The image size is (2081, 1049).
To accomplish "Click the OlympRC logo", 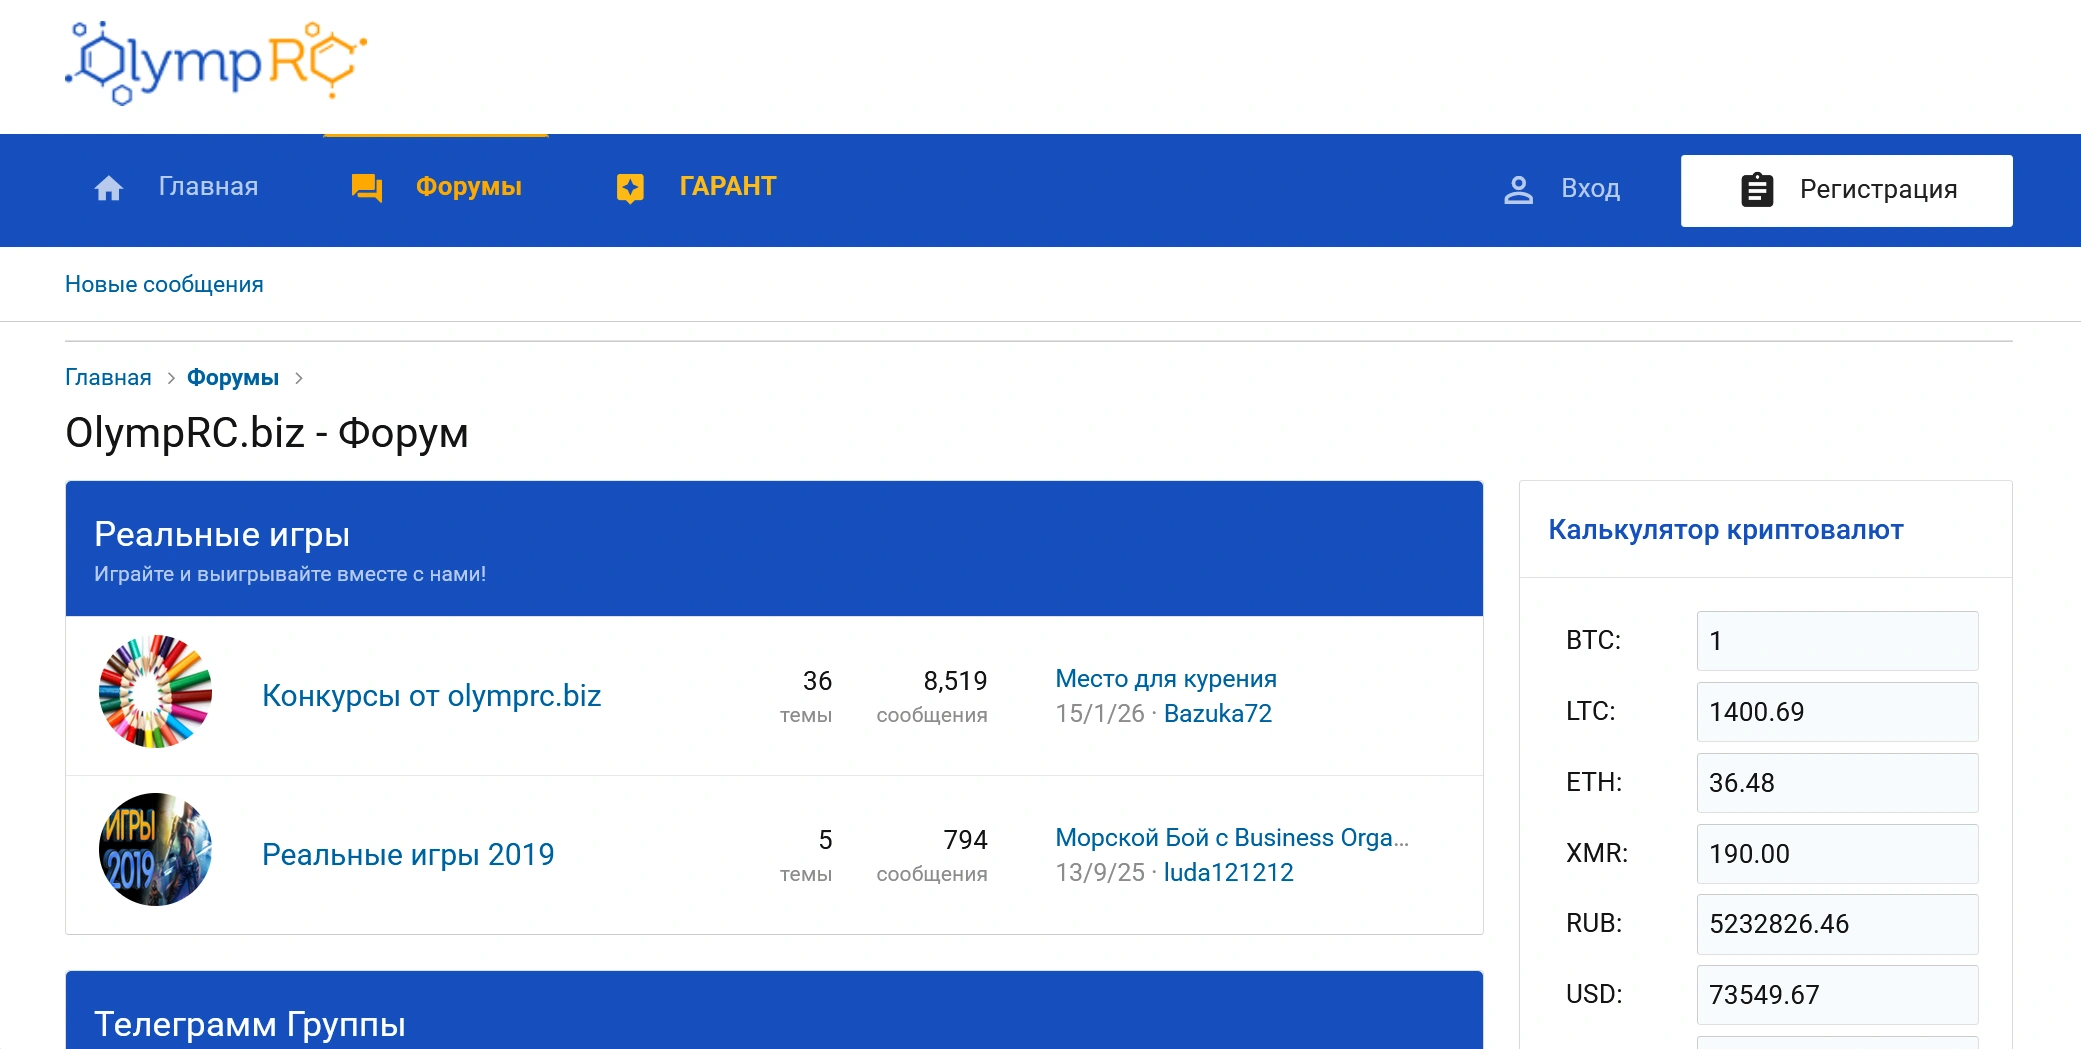I will pyautogui.click(x=216, y=62).
